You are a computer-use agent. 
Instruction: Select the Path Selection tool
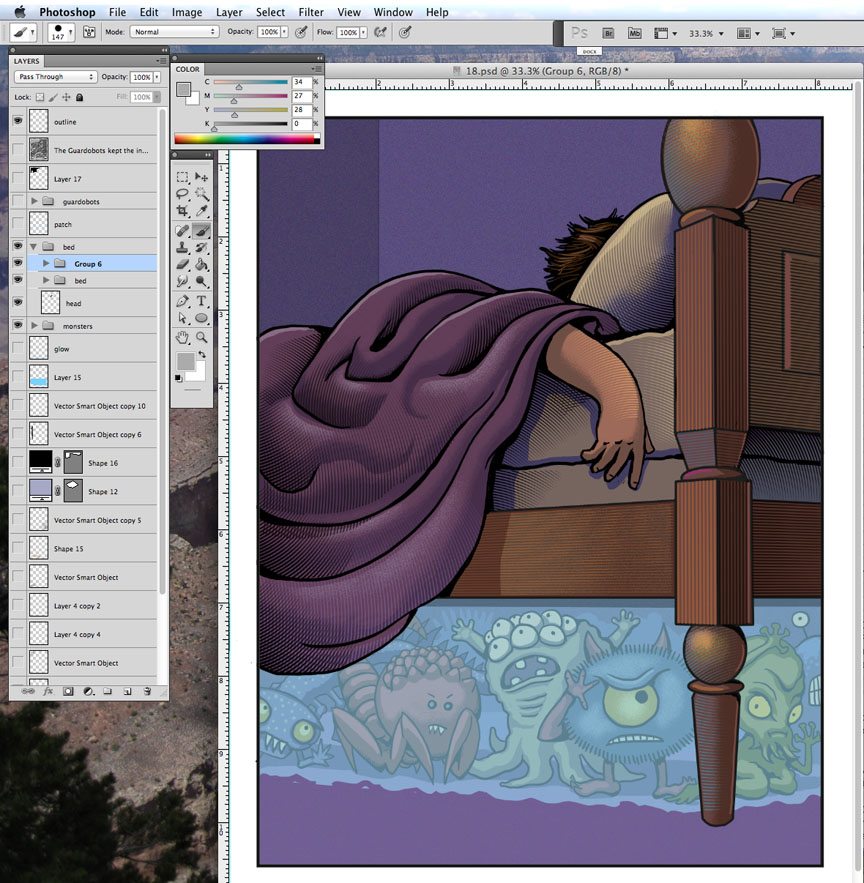(x=182, y=318)
